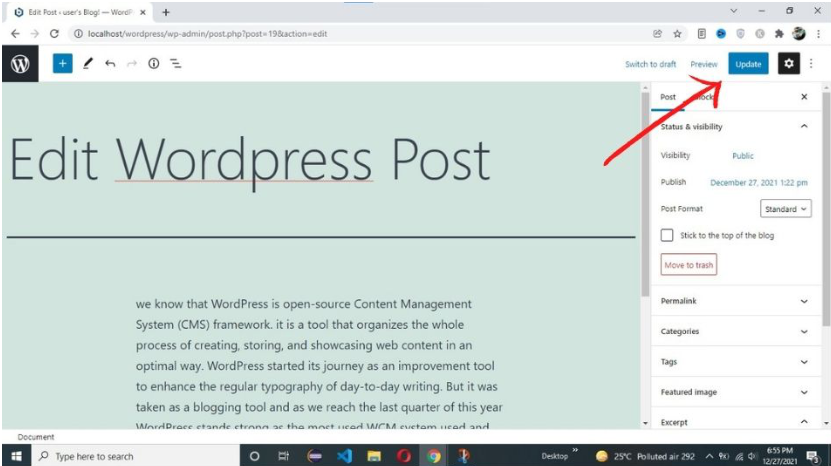Screen dimensions: 831x466
Task: Open the Chrome extensions puzzle icon
Action: point(779,33)
